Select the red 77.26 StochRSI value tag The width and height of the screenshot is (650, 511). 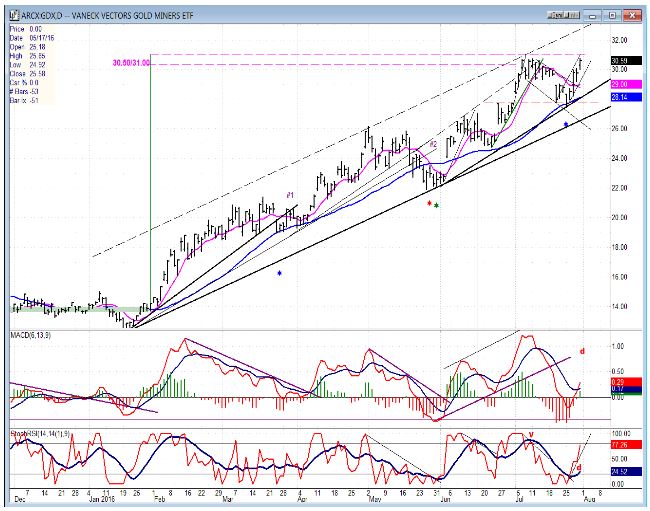coord(626,445)
